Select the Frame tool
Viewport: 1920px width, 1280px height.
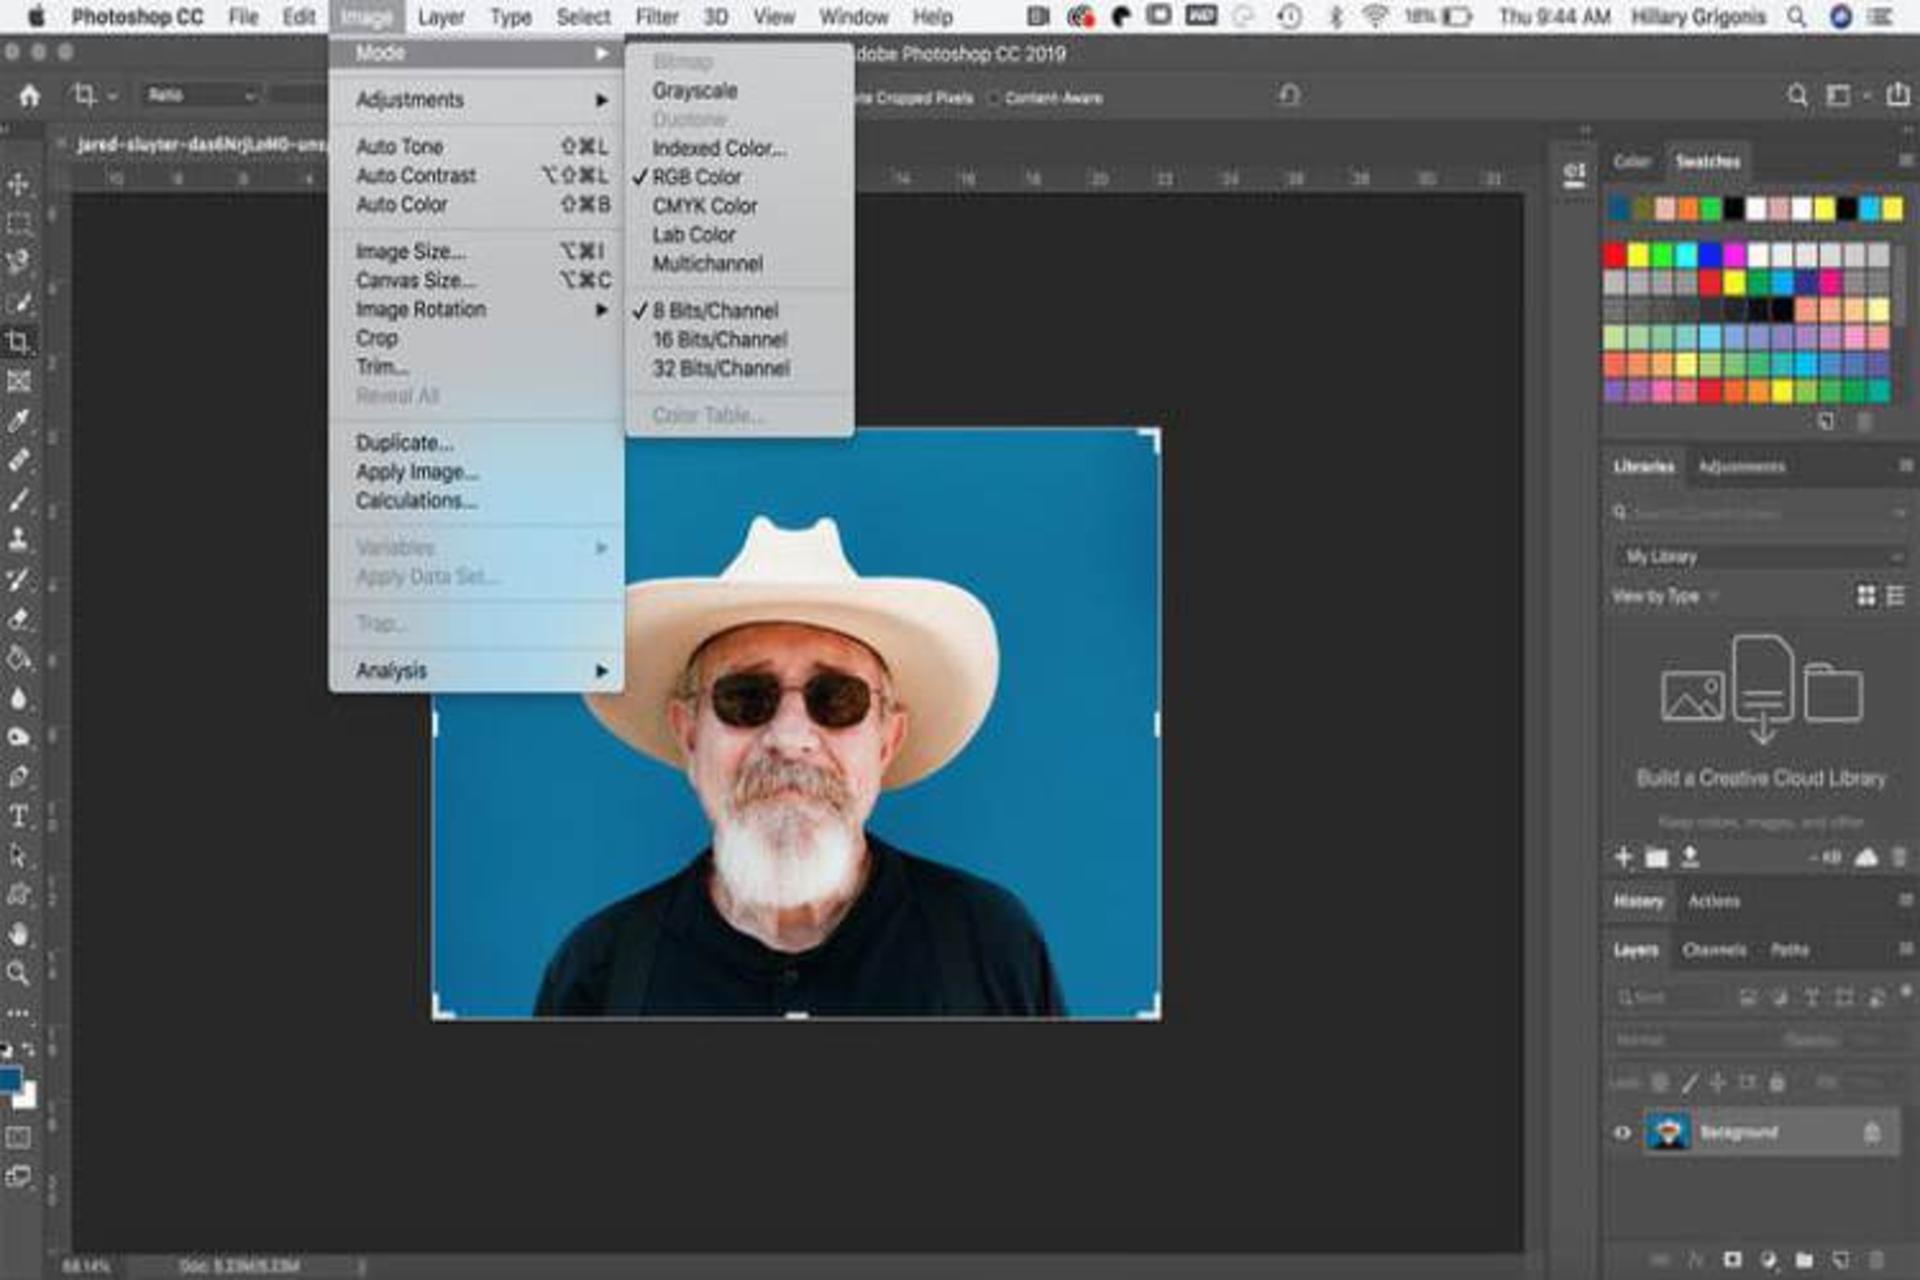click(18, 381)
